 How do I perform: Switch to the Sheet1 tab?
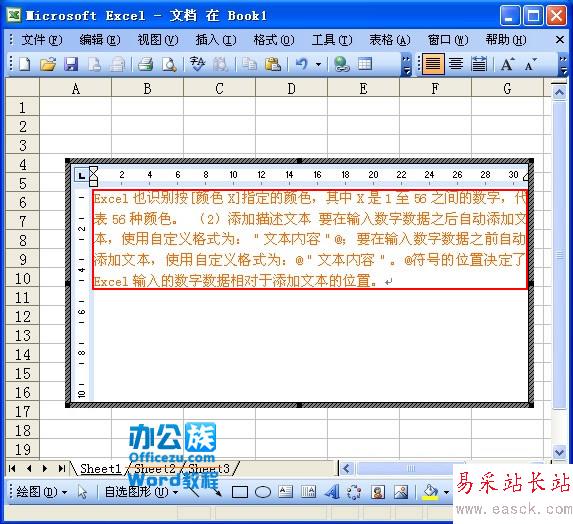100,468
